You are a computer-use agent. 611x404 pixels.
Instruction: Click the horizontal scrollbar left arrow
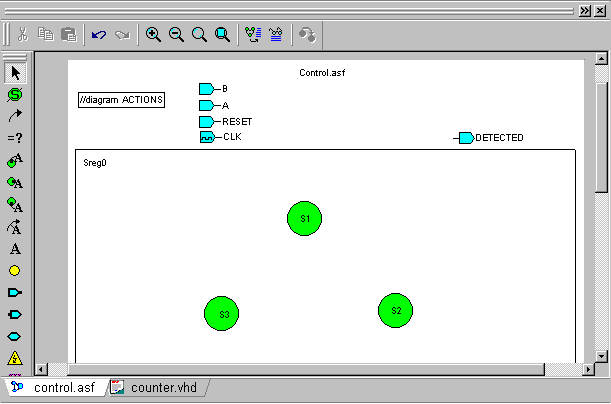[x=42, y=370]
